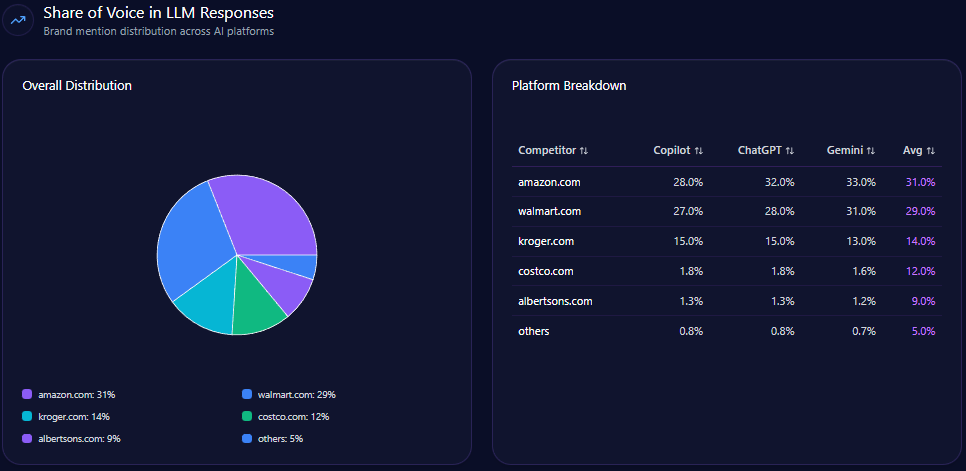Select the teal kroger slice in the pie
966x471 pixels.
click(207, 304)
